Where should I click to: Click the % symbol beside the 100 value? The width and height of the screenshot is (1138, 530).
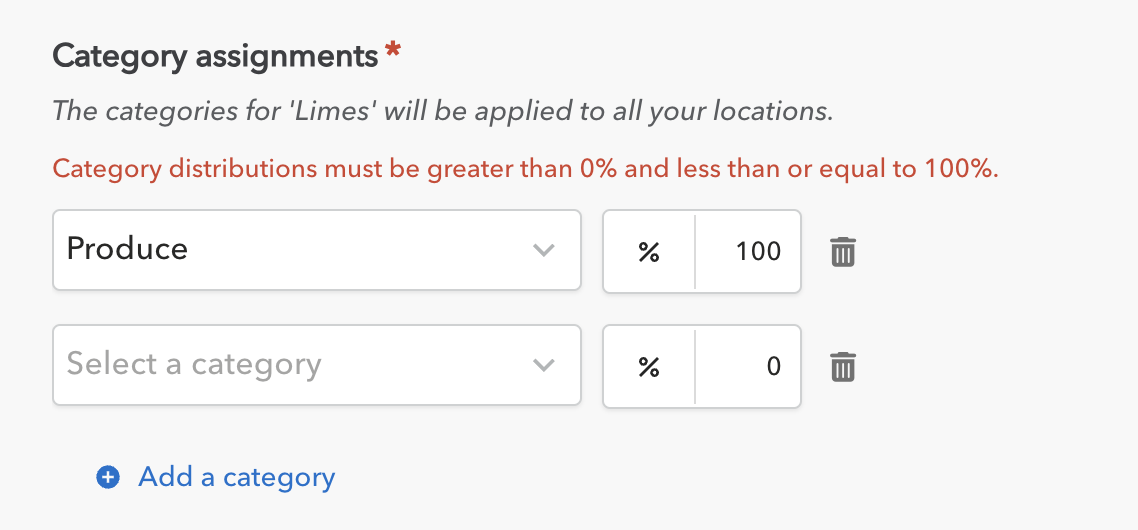tap(649, 252)
